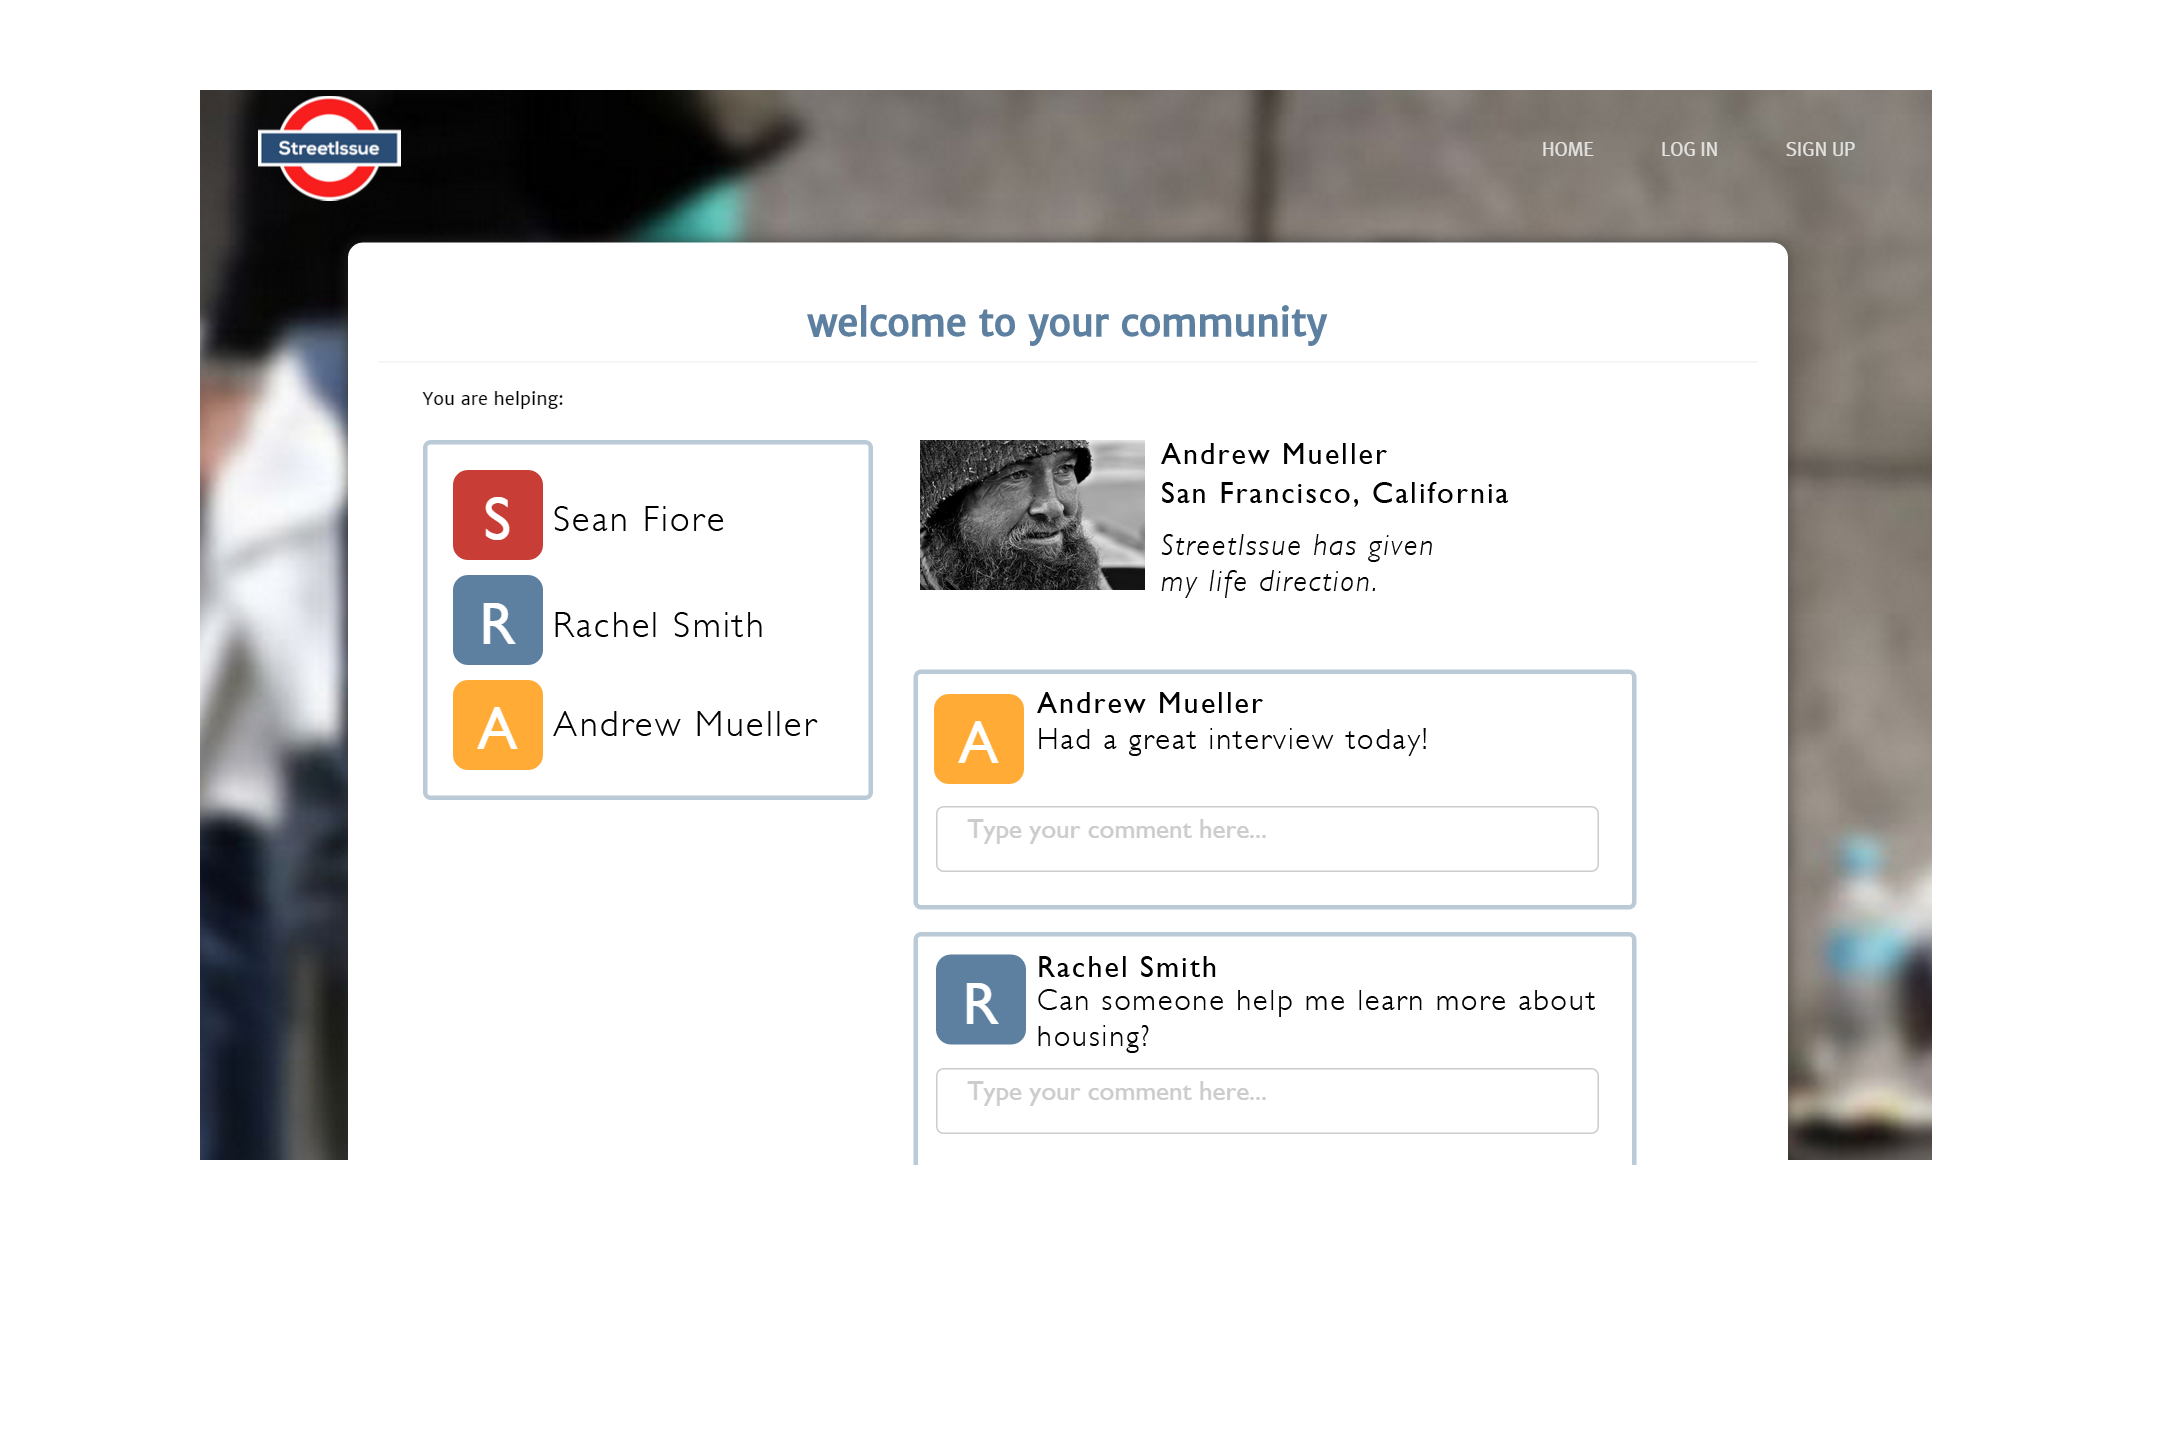Click the Andrew Mueller profile name heading
Viewport: 2160px width, 1440px height.
click(x=1273, y=455)
